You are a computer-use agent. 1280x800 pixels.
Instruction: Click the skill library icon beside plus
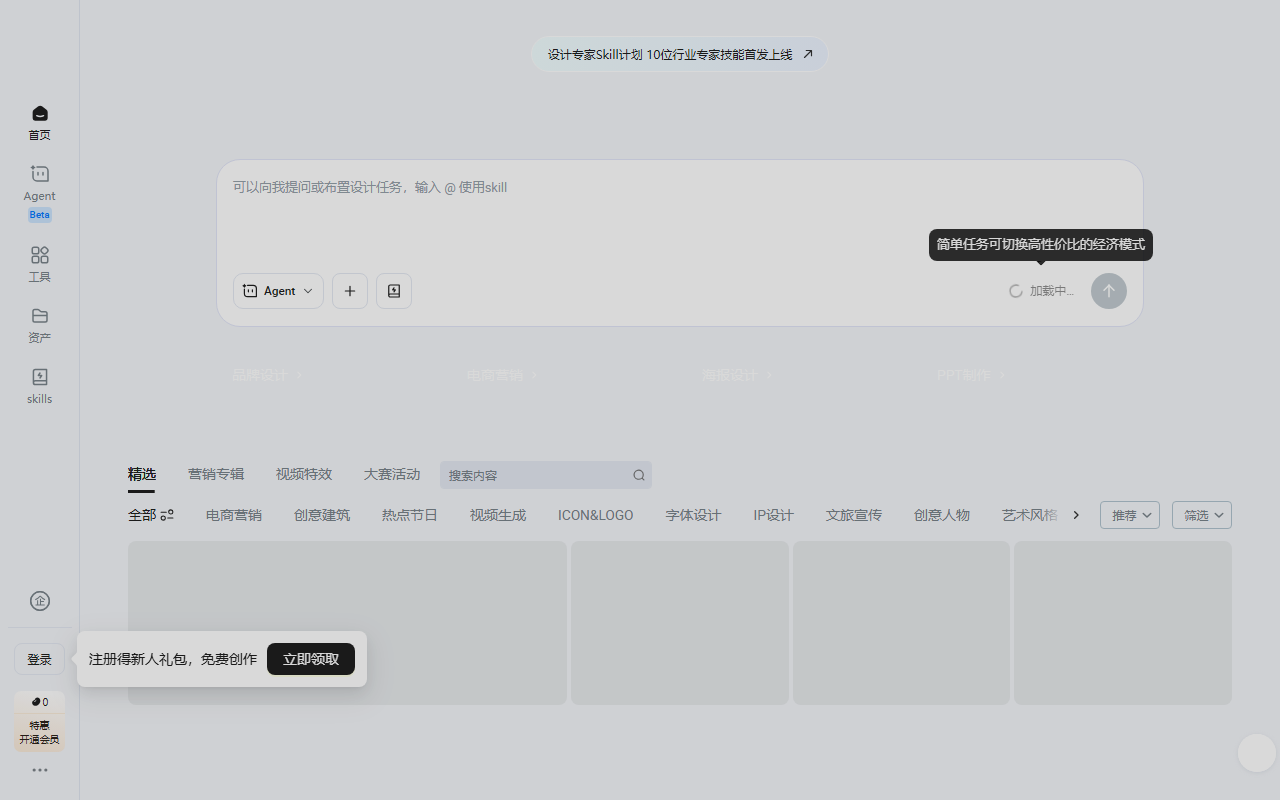(394, 291)
